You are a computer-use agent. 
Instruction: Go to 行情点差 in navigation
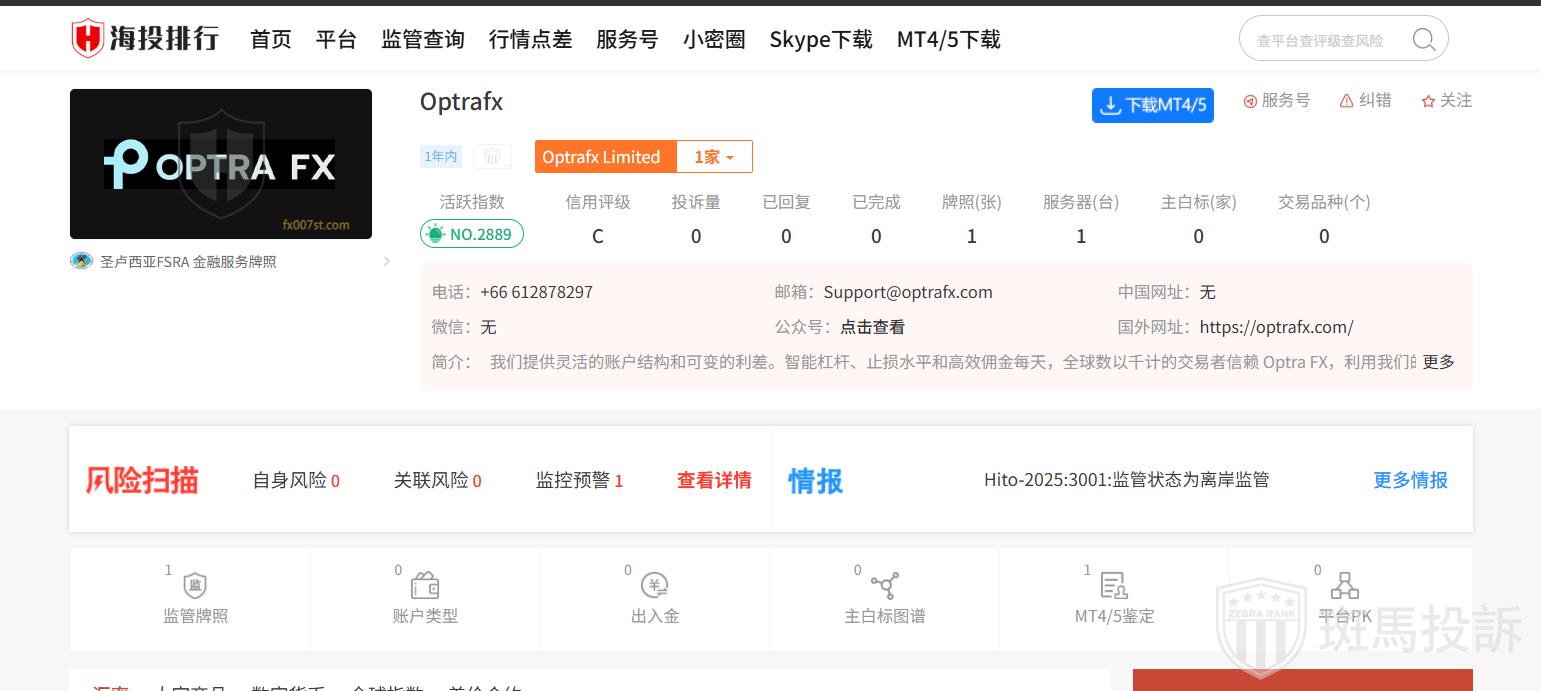530,40
